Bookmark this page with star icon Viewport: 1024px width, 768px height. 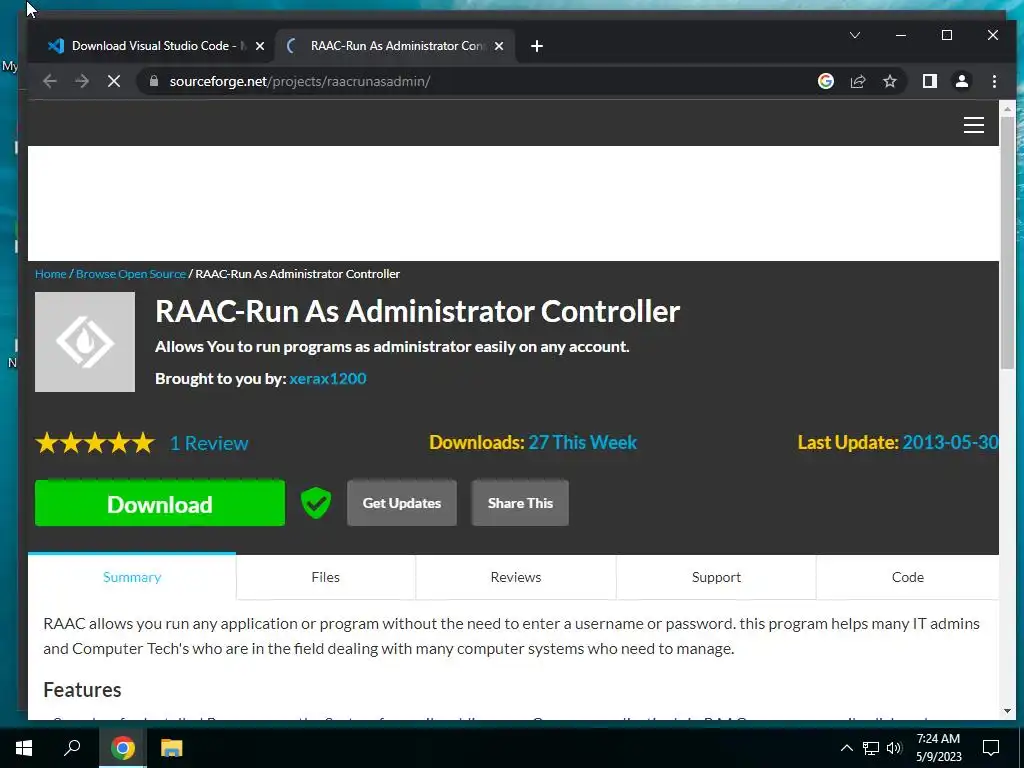889,81
